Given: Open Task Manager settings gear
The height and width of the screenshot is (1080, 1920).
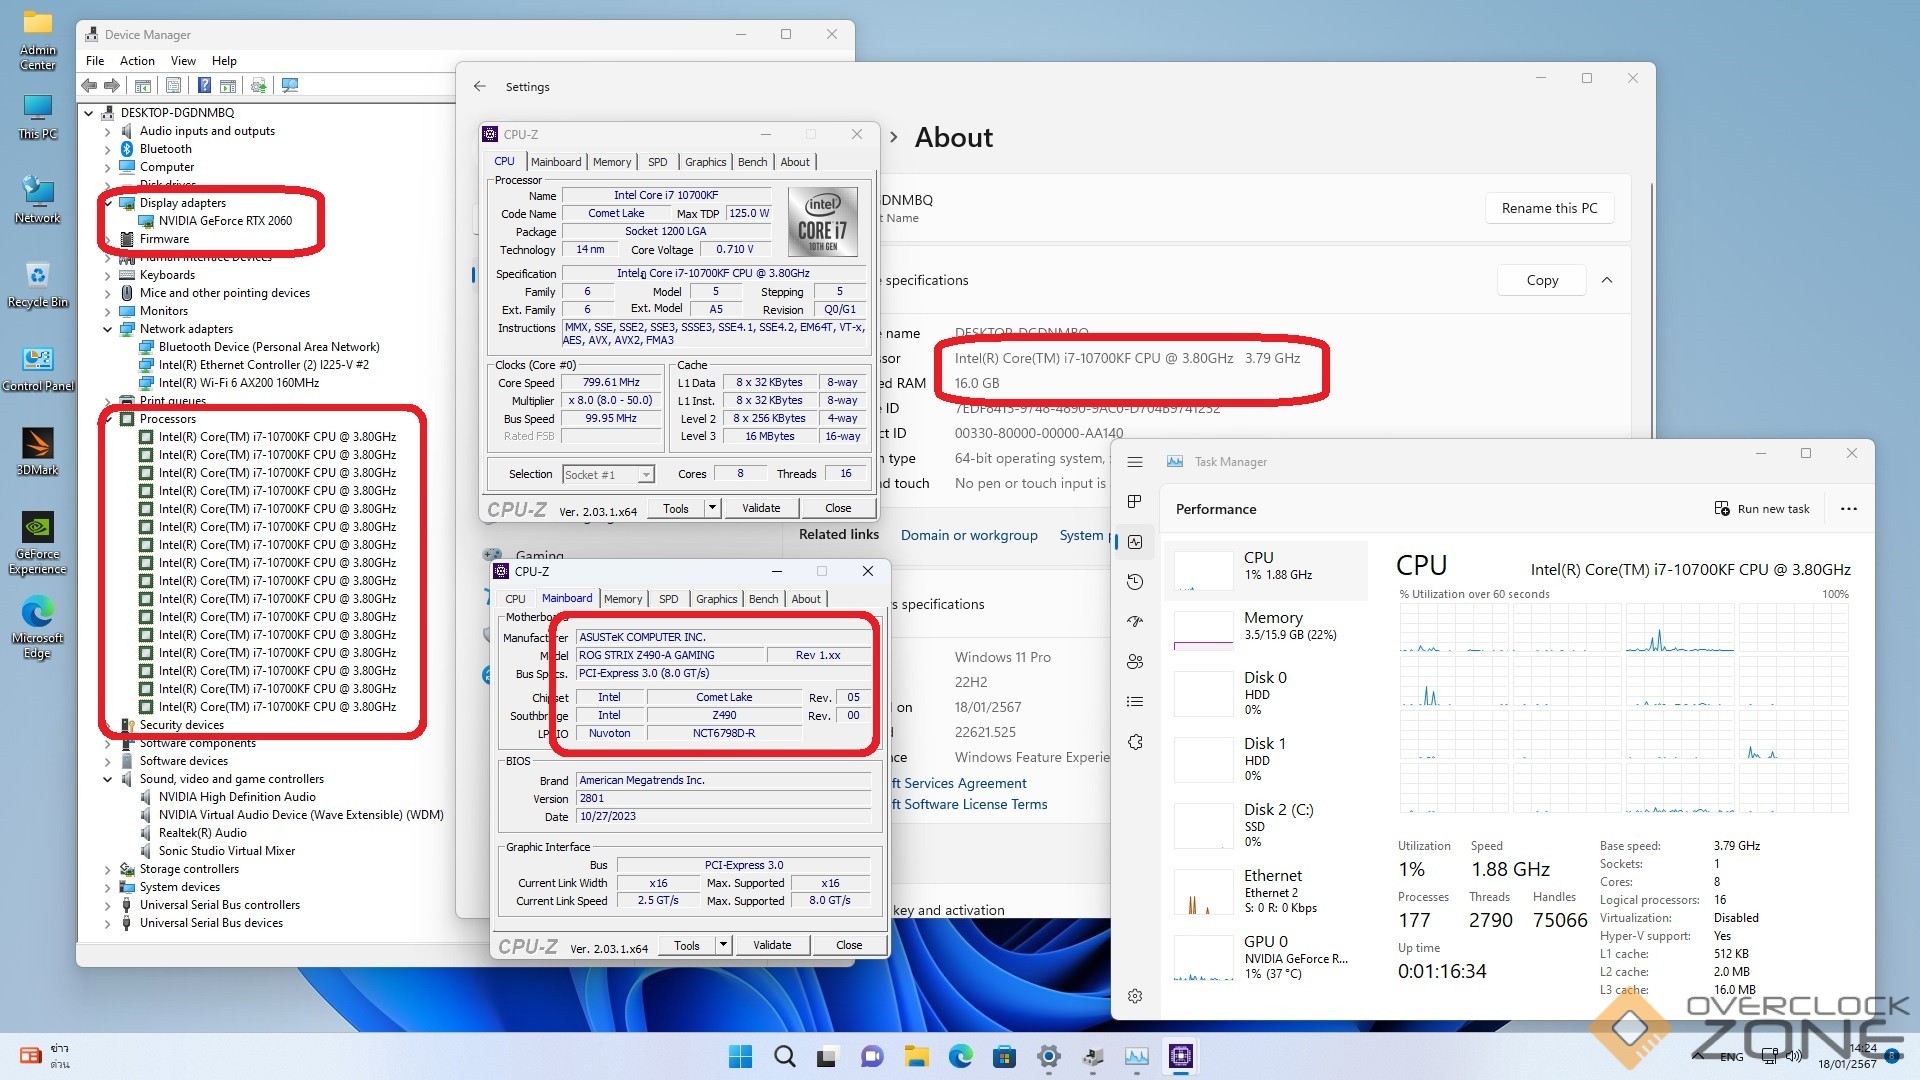Looking at the screenshot, I should point(1135,996).
